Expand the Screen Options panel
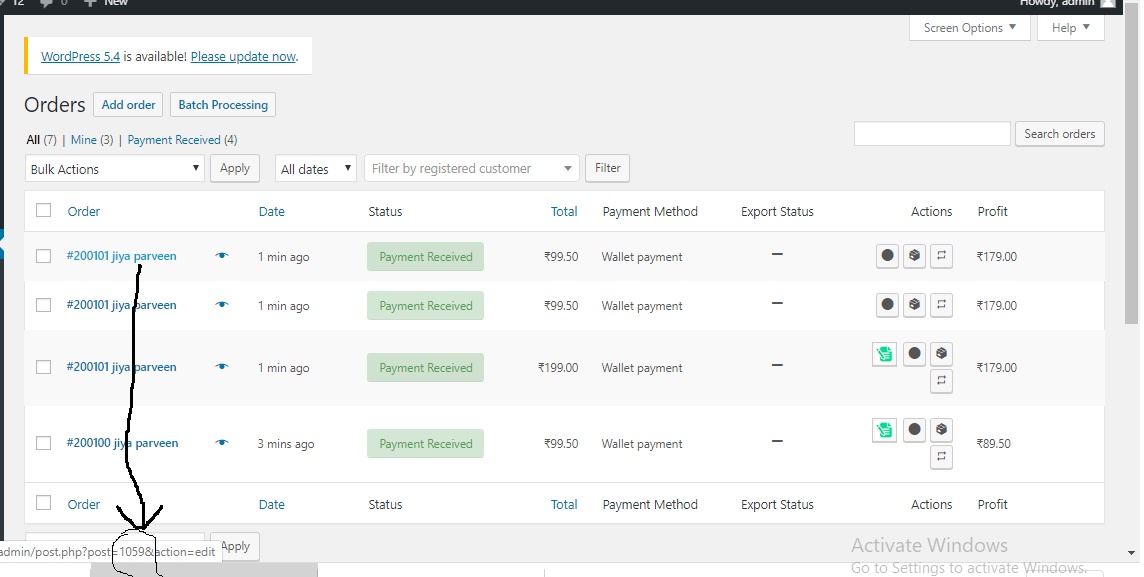Image resolution: width=1144 pixels, height=577 pixels. [970, 28]
